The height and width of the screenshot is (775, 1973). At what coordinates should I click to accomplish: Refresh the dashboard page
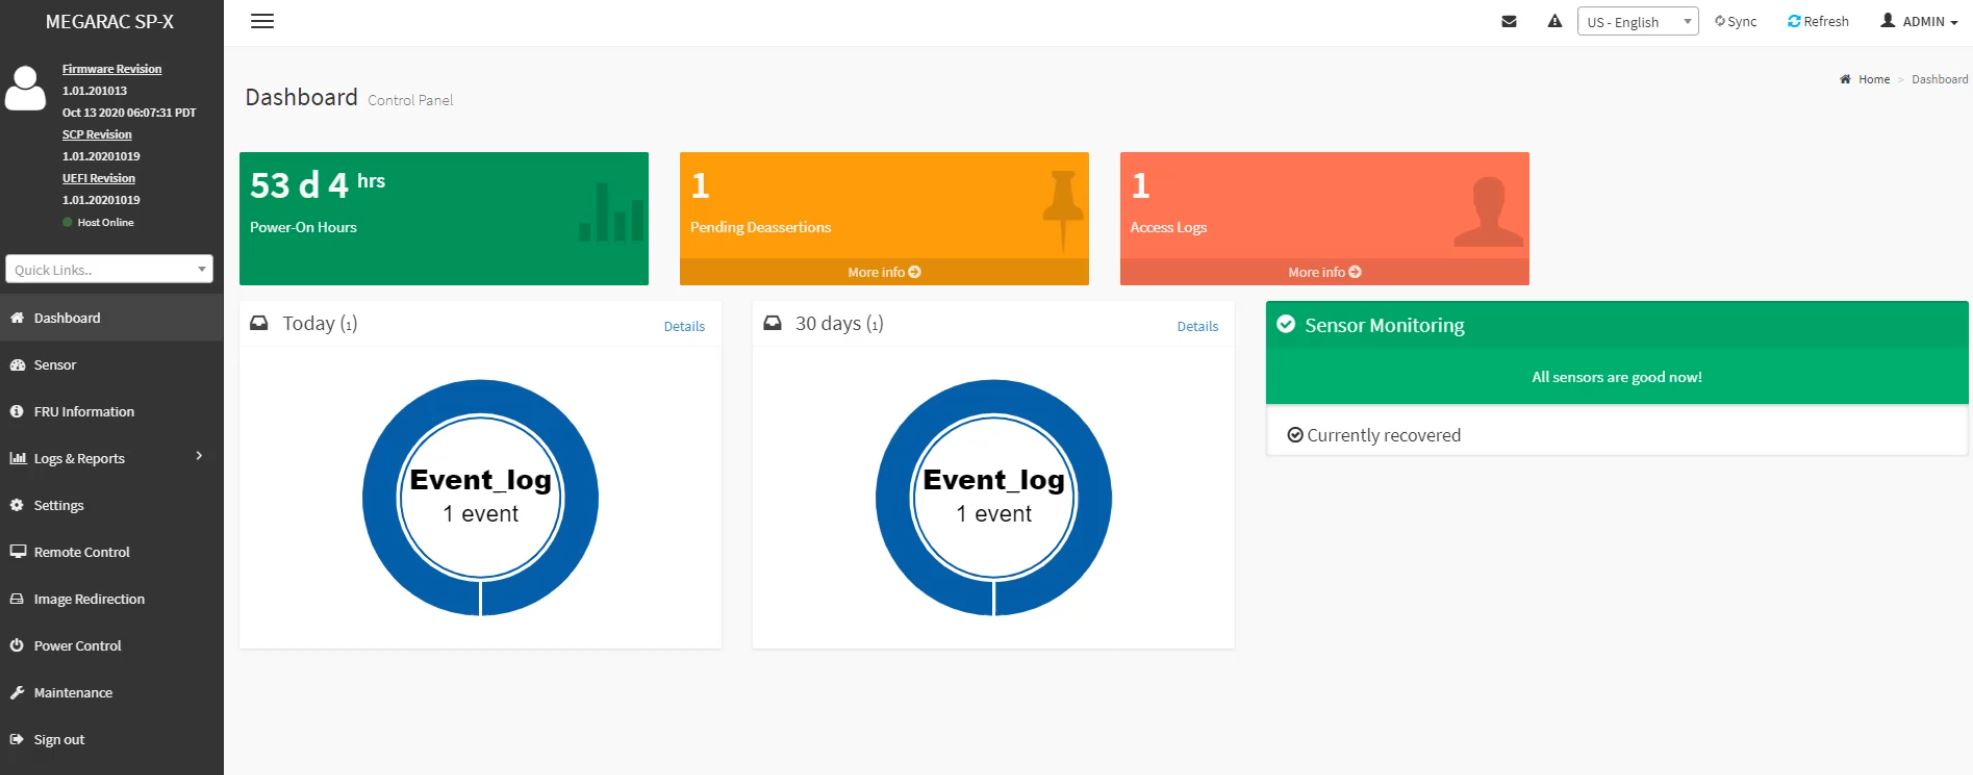tap(1818, 21)
